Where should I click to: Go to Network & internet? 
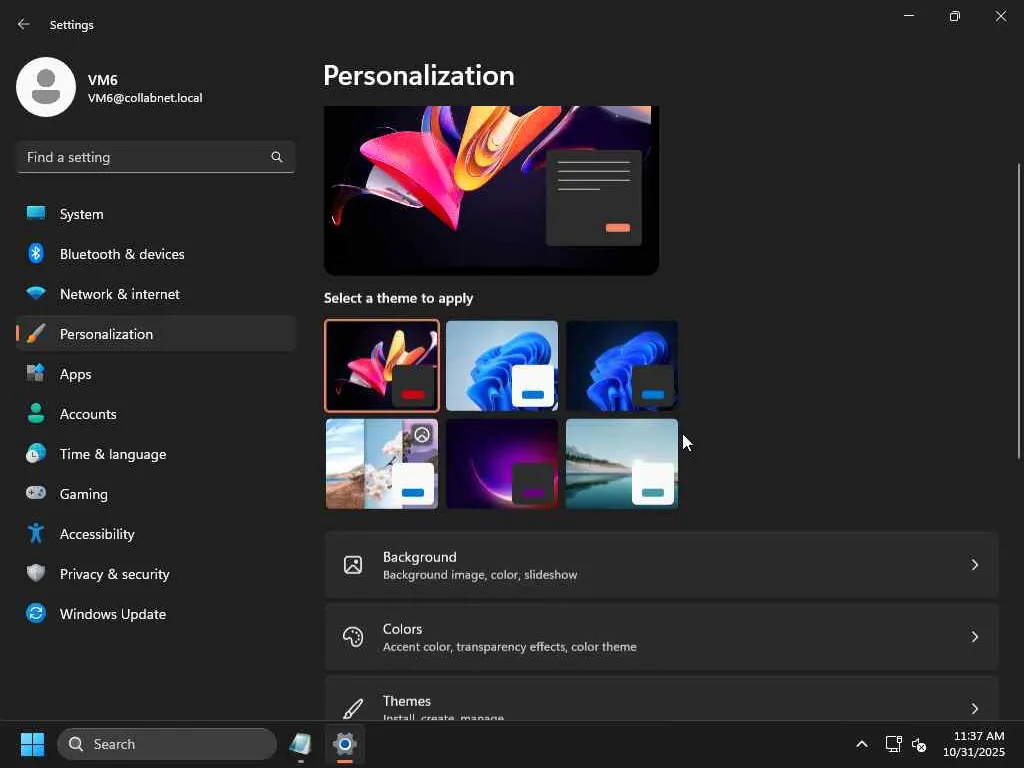click(x=155, y=294)
